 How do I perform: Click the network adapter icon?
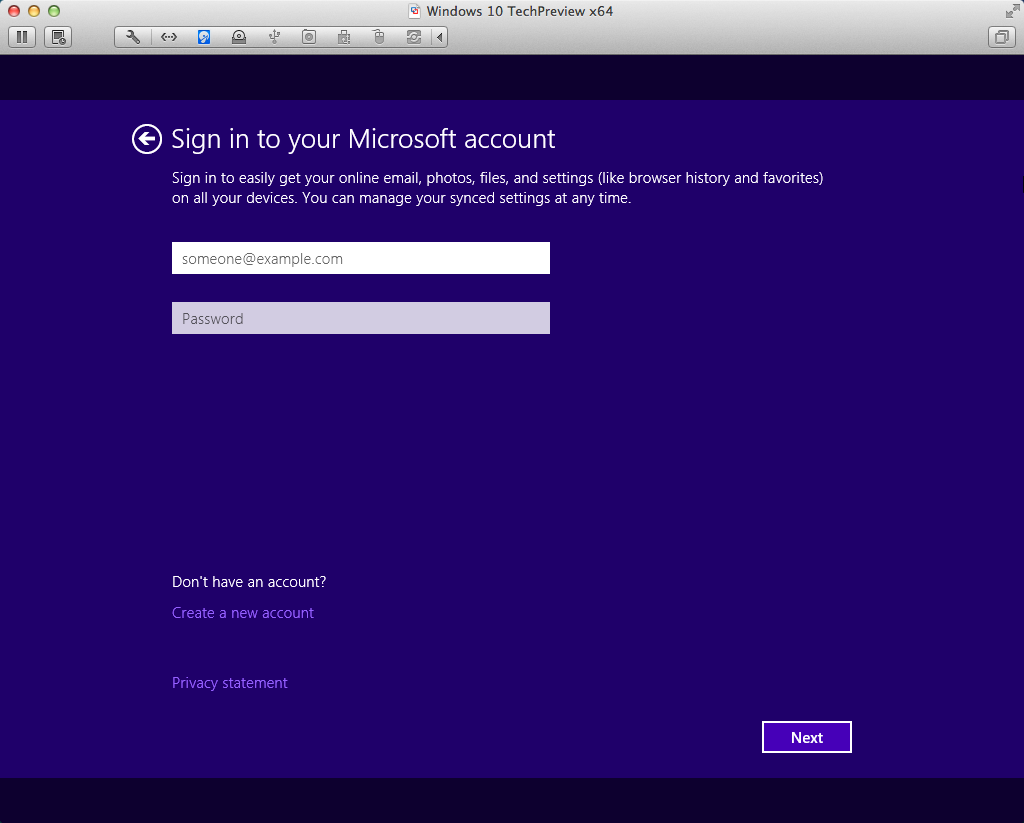click(168, 37)
